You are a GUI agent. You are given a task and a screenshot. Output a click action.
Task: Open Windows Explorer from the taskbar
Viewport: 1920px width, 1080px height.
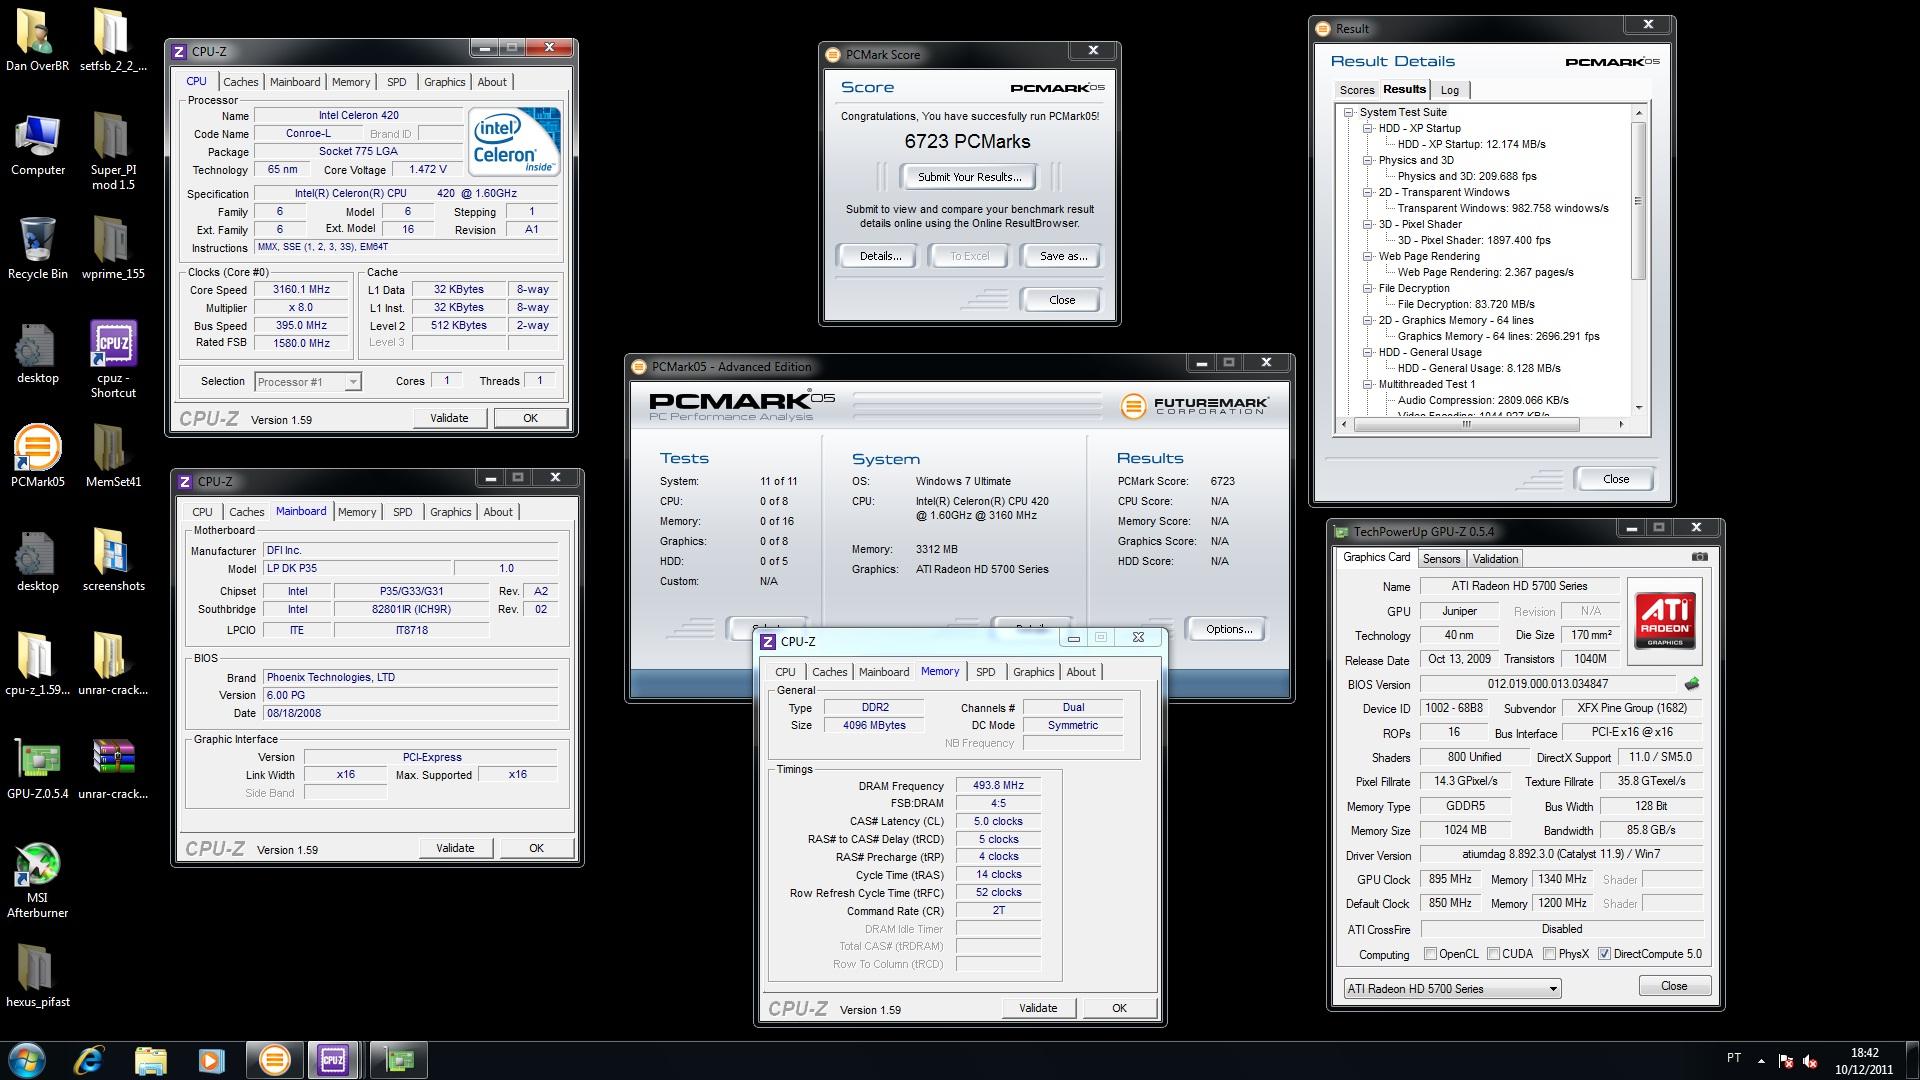pyautogui.click(x=150, y=1060)
